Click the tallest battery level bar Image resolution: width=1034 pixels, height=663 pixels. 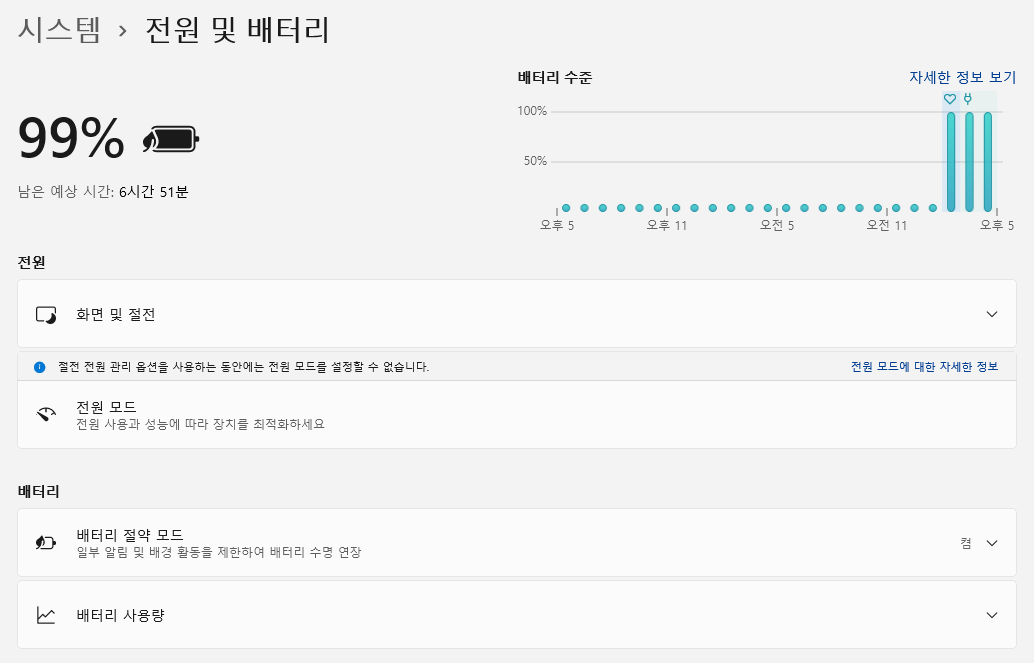[x=949, y=160]
